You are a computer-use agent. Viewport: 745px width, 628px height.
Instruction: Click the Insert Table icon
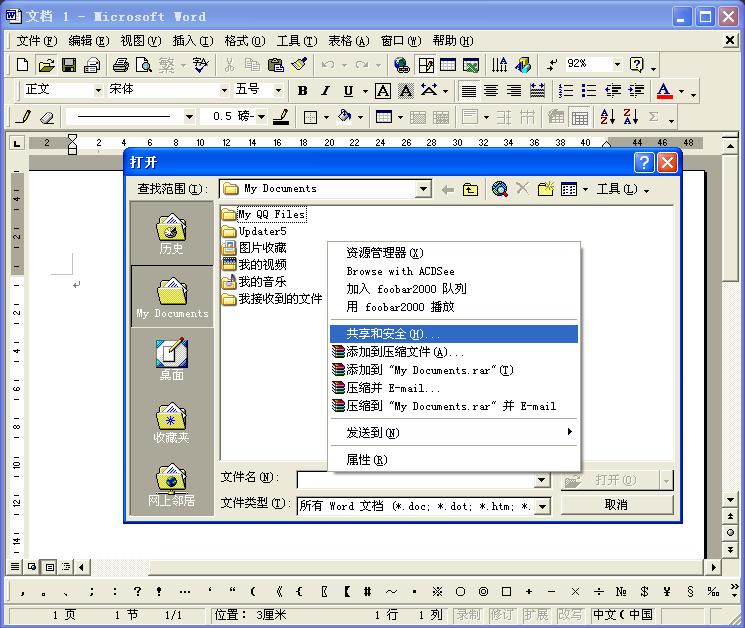point(448,65)
